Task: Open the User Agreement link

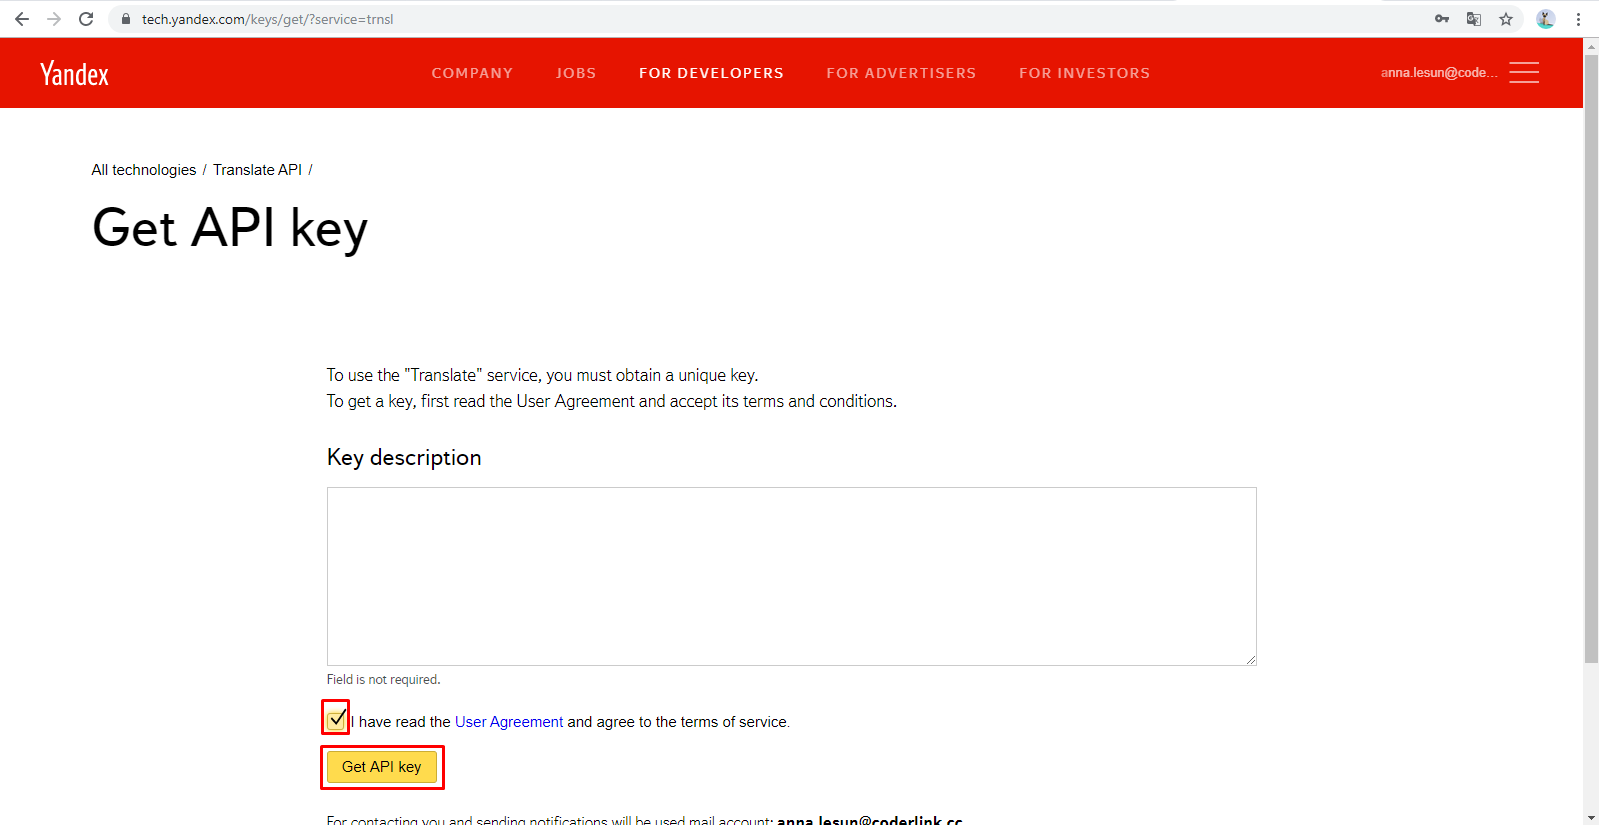Action: click(509, 722)
